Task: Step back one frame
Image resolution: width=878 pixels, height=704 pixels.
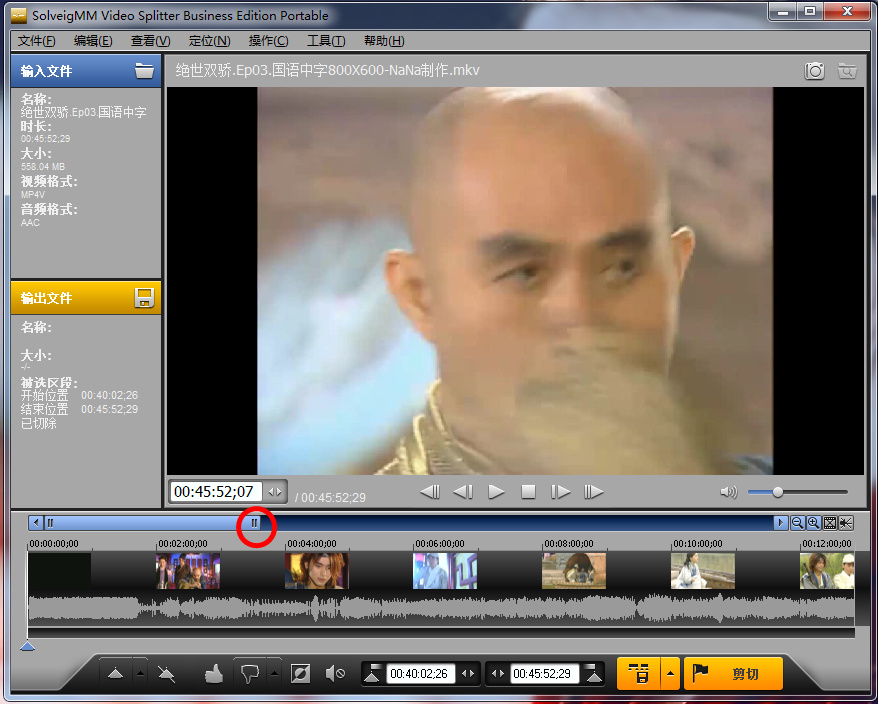Action: click(x=463, y=492)
